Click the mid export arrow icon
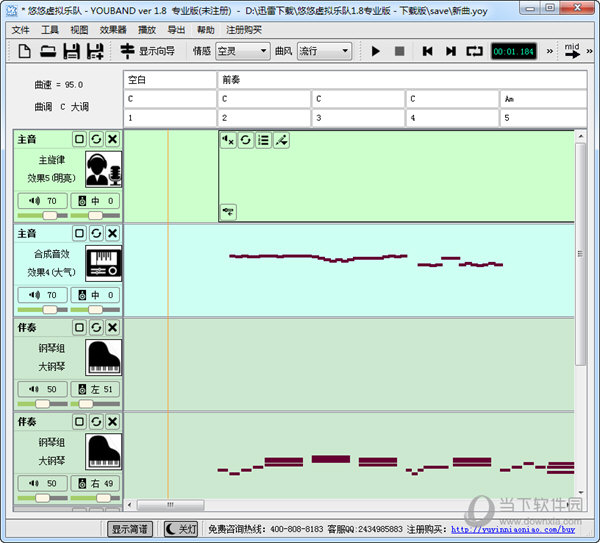Image resolution: width=600 pixels, height=543 pixels. coord(572,51)
